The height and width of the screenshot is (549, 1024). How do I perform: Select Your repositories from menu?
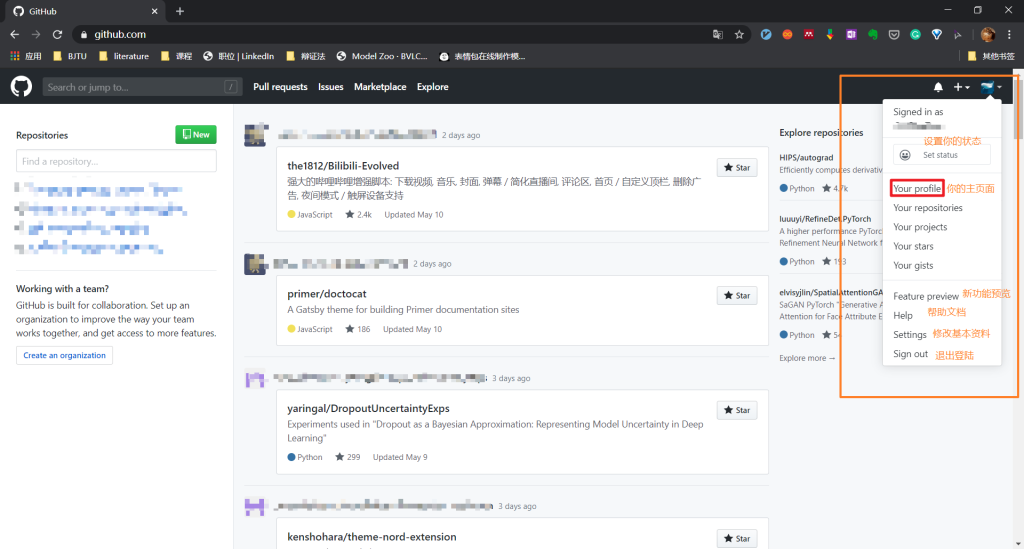click(927, 208)
